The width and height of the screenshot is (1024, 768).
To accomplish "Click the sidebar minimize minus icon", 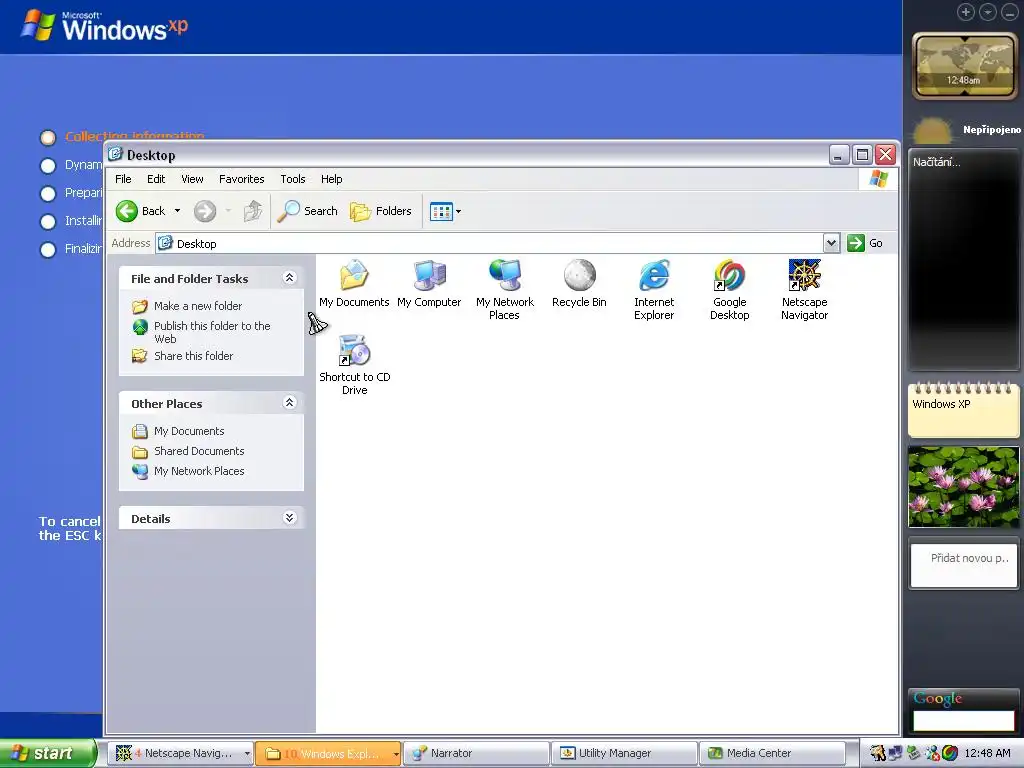I will (1010, 12).
